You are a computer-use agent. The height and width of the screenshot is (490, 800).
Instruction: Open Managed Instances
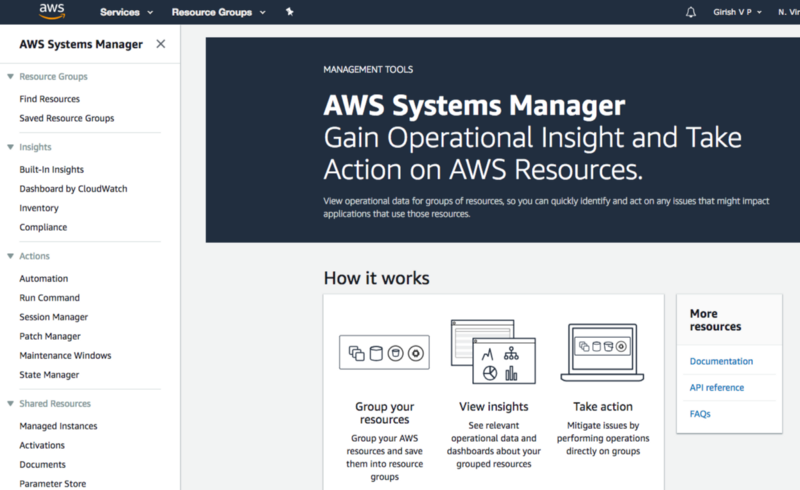click(58, 426)
